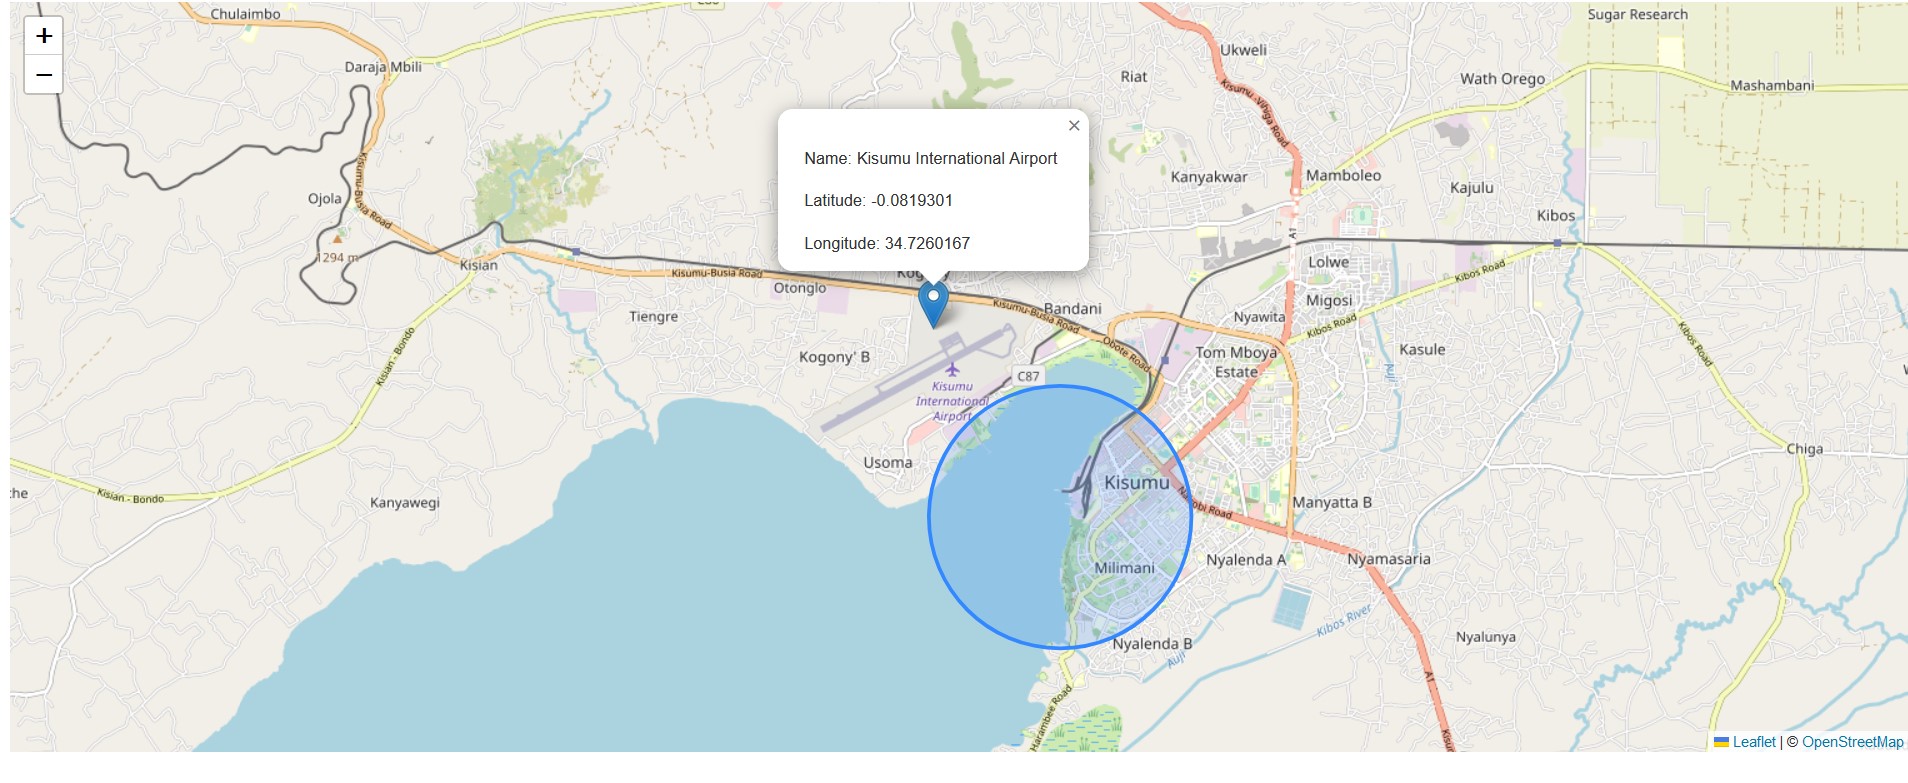Click the Kisian town label

coord(478,265)
